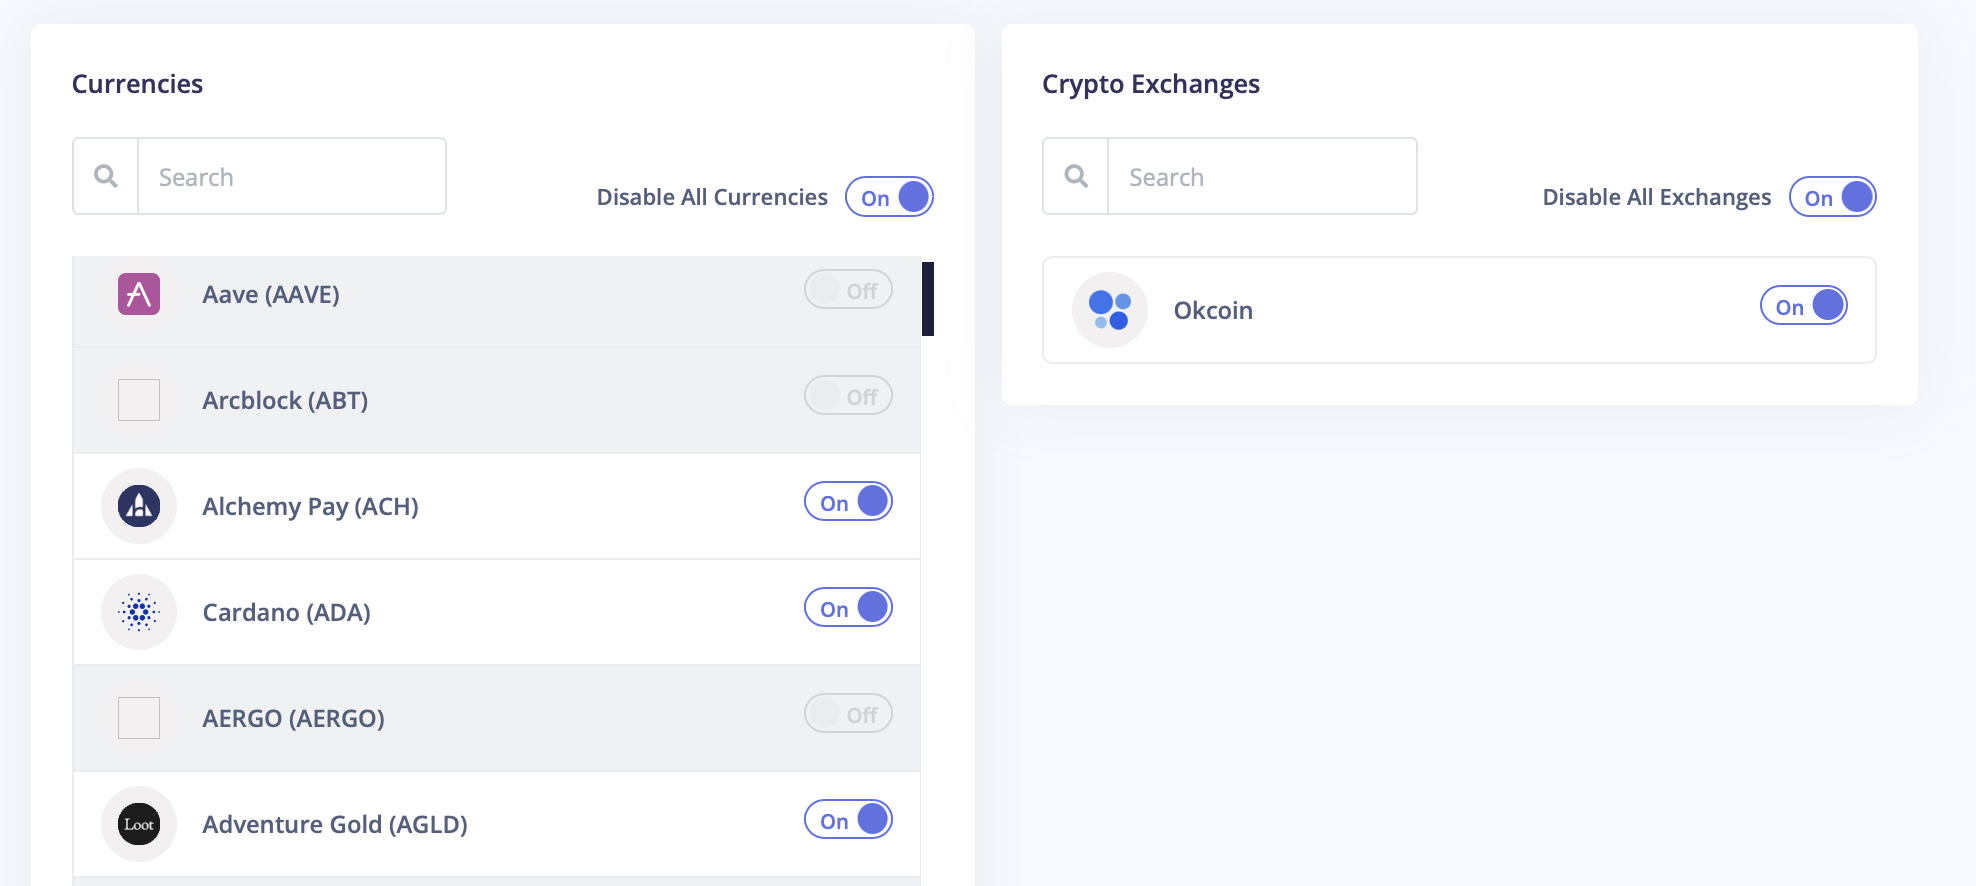Click the Cardano dotted logo icon
The width and height of the screenshot is (1976, 886).
click(x=139, y=612)
